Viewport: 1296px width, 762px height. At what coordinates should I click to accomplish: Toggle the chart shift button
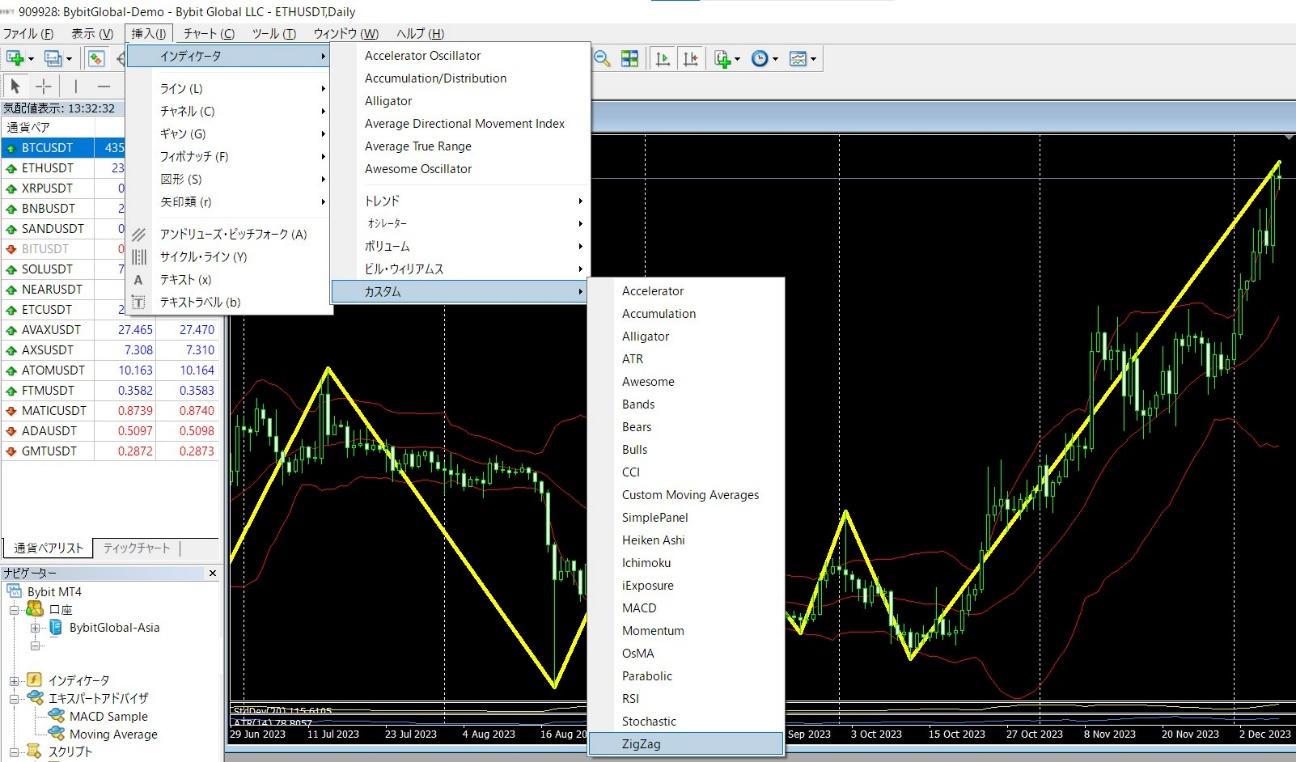pos(690,59)
